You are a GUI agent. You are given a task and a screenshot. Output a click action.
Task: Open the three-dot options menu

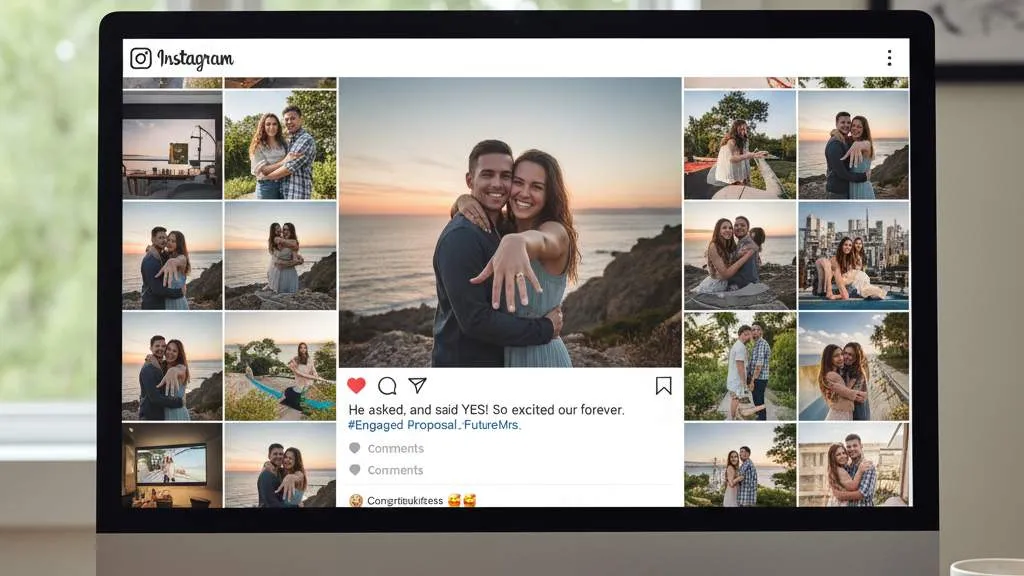tap(889, 58)
